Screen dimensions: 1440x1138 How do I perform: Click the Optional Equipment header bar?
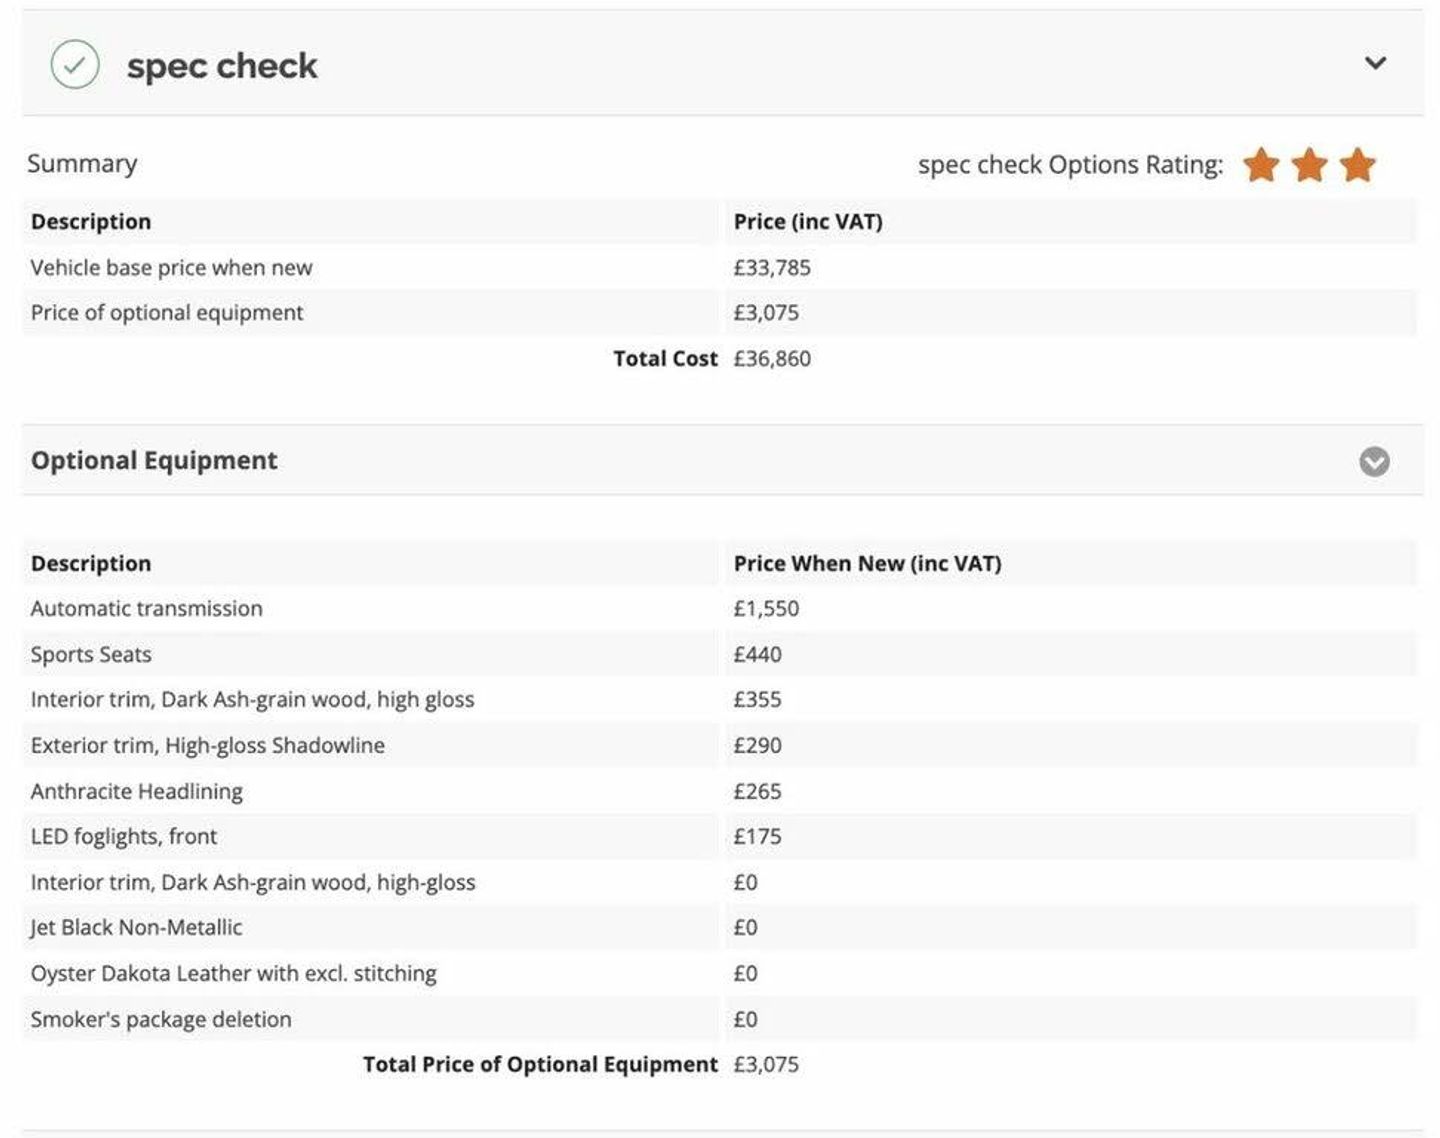tap(722, 460)
